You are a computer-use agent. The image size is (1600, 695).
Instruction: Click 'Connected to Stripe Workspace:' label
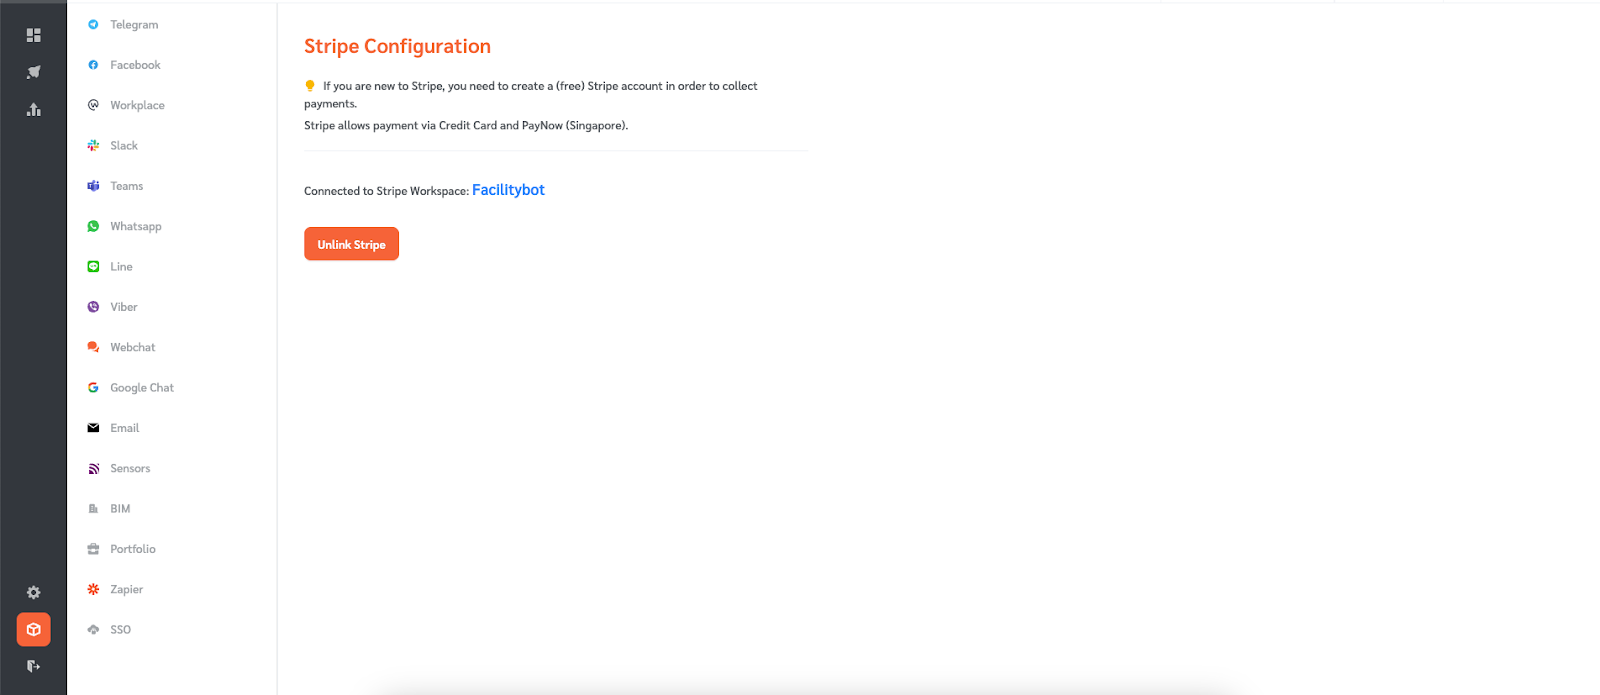point(386,191)
